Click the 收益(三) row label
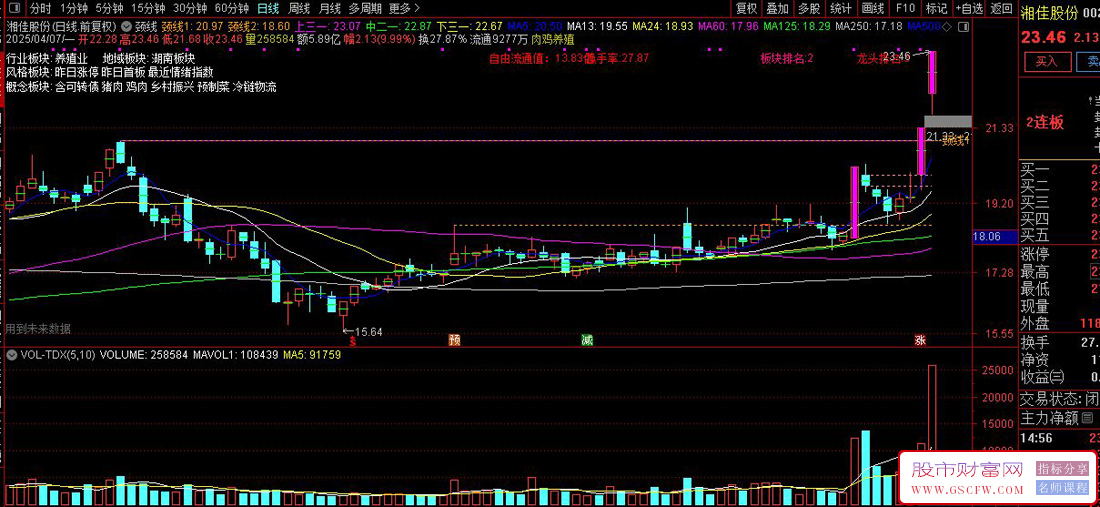The width and height of the screenshot is (1100, 507). 1041,377
